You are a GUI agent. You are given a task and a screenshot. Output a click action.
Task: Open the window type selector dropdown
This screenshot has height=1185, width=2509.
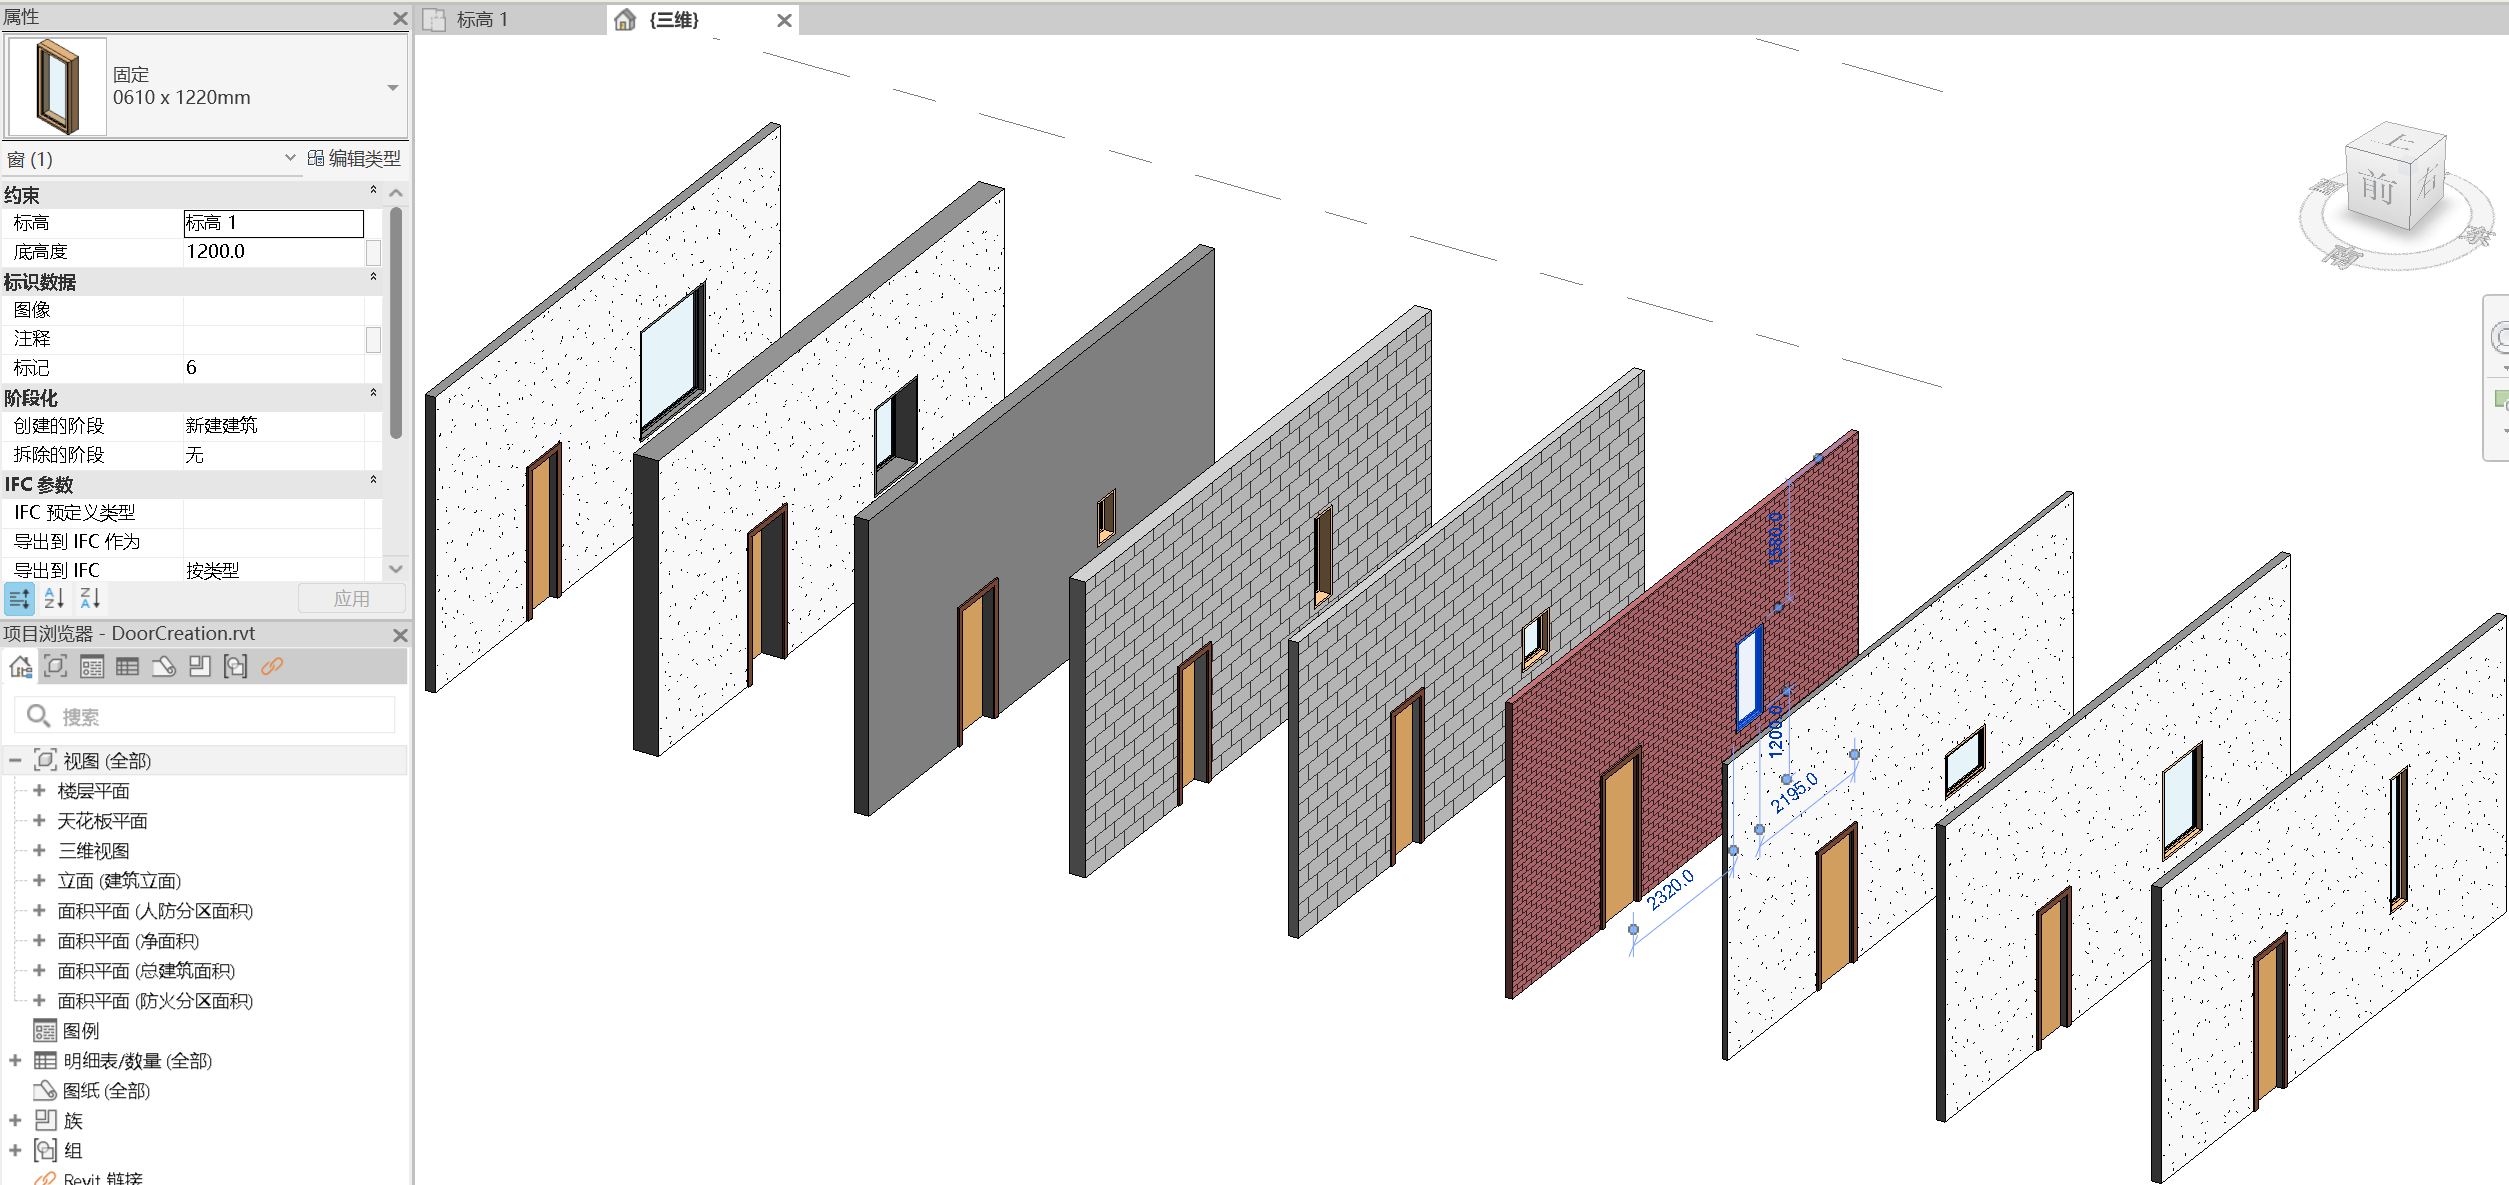[392, 88]
